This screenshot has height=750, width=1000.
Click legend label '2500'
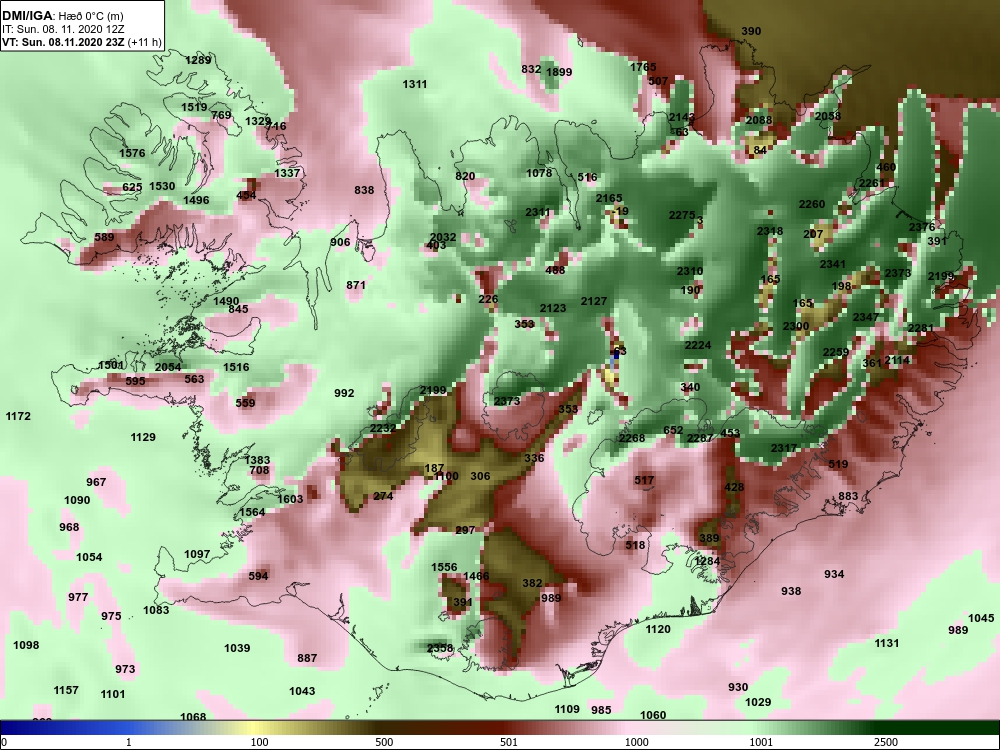[886, 742]
